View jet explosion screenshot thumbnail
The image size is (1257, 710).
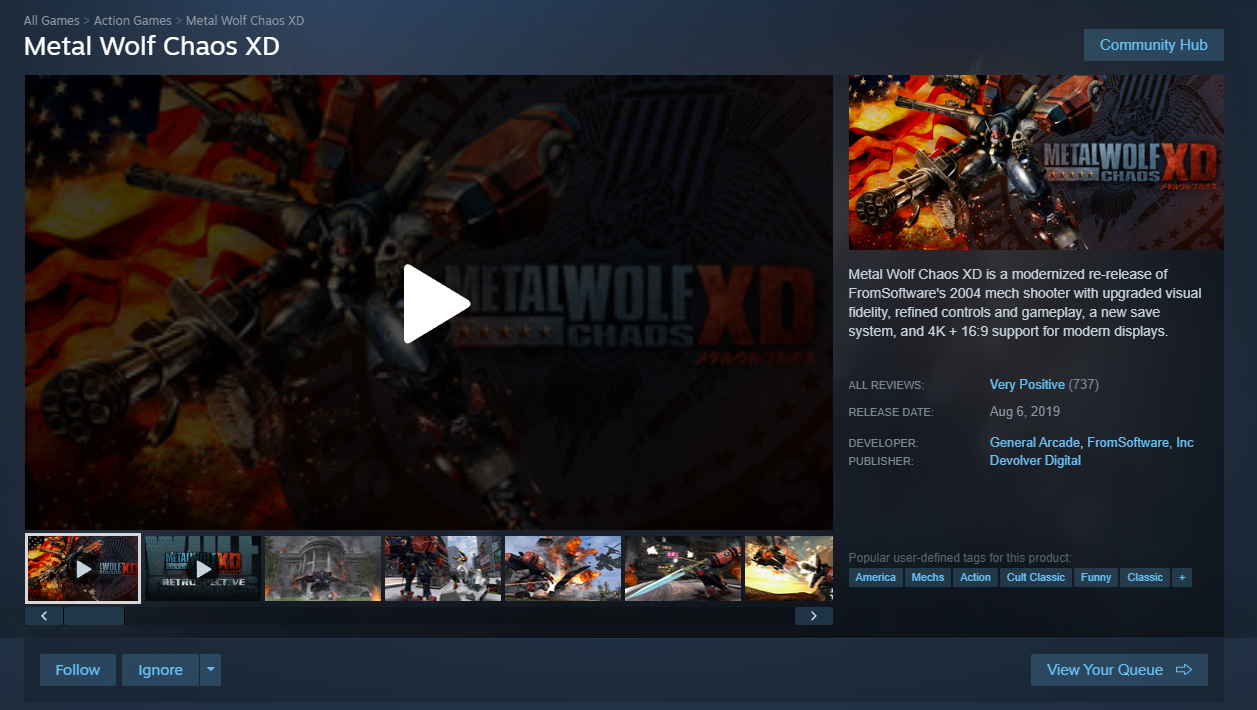[563, 568]
